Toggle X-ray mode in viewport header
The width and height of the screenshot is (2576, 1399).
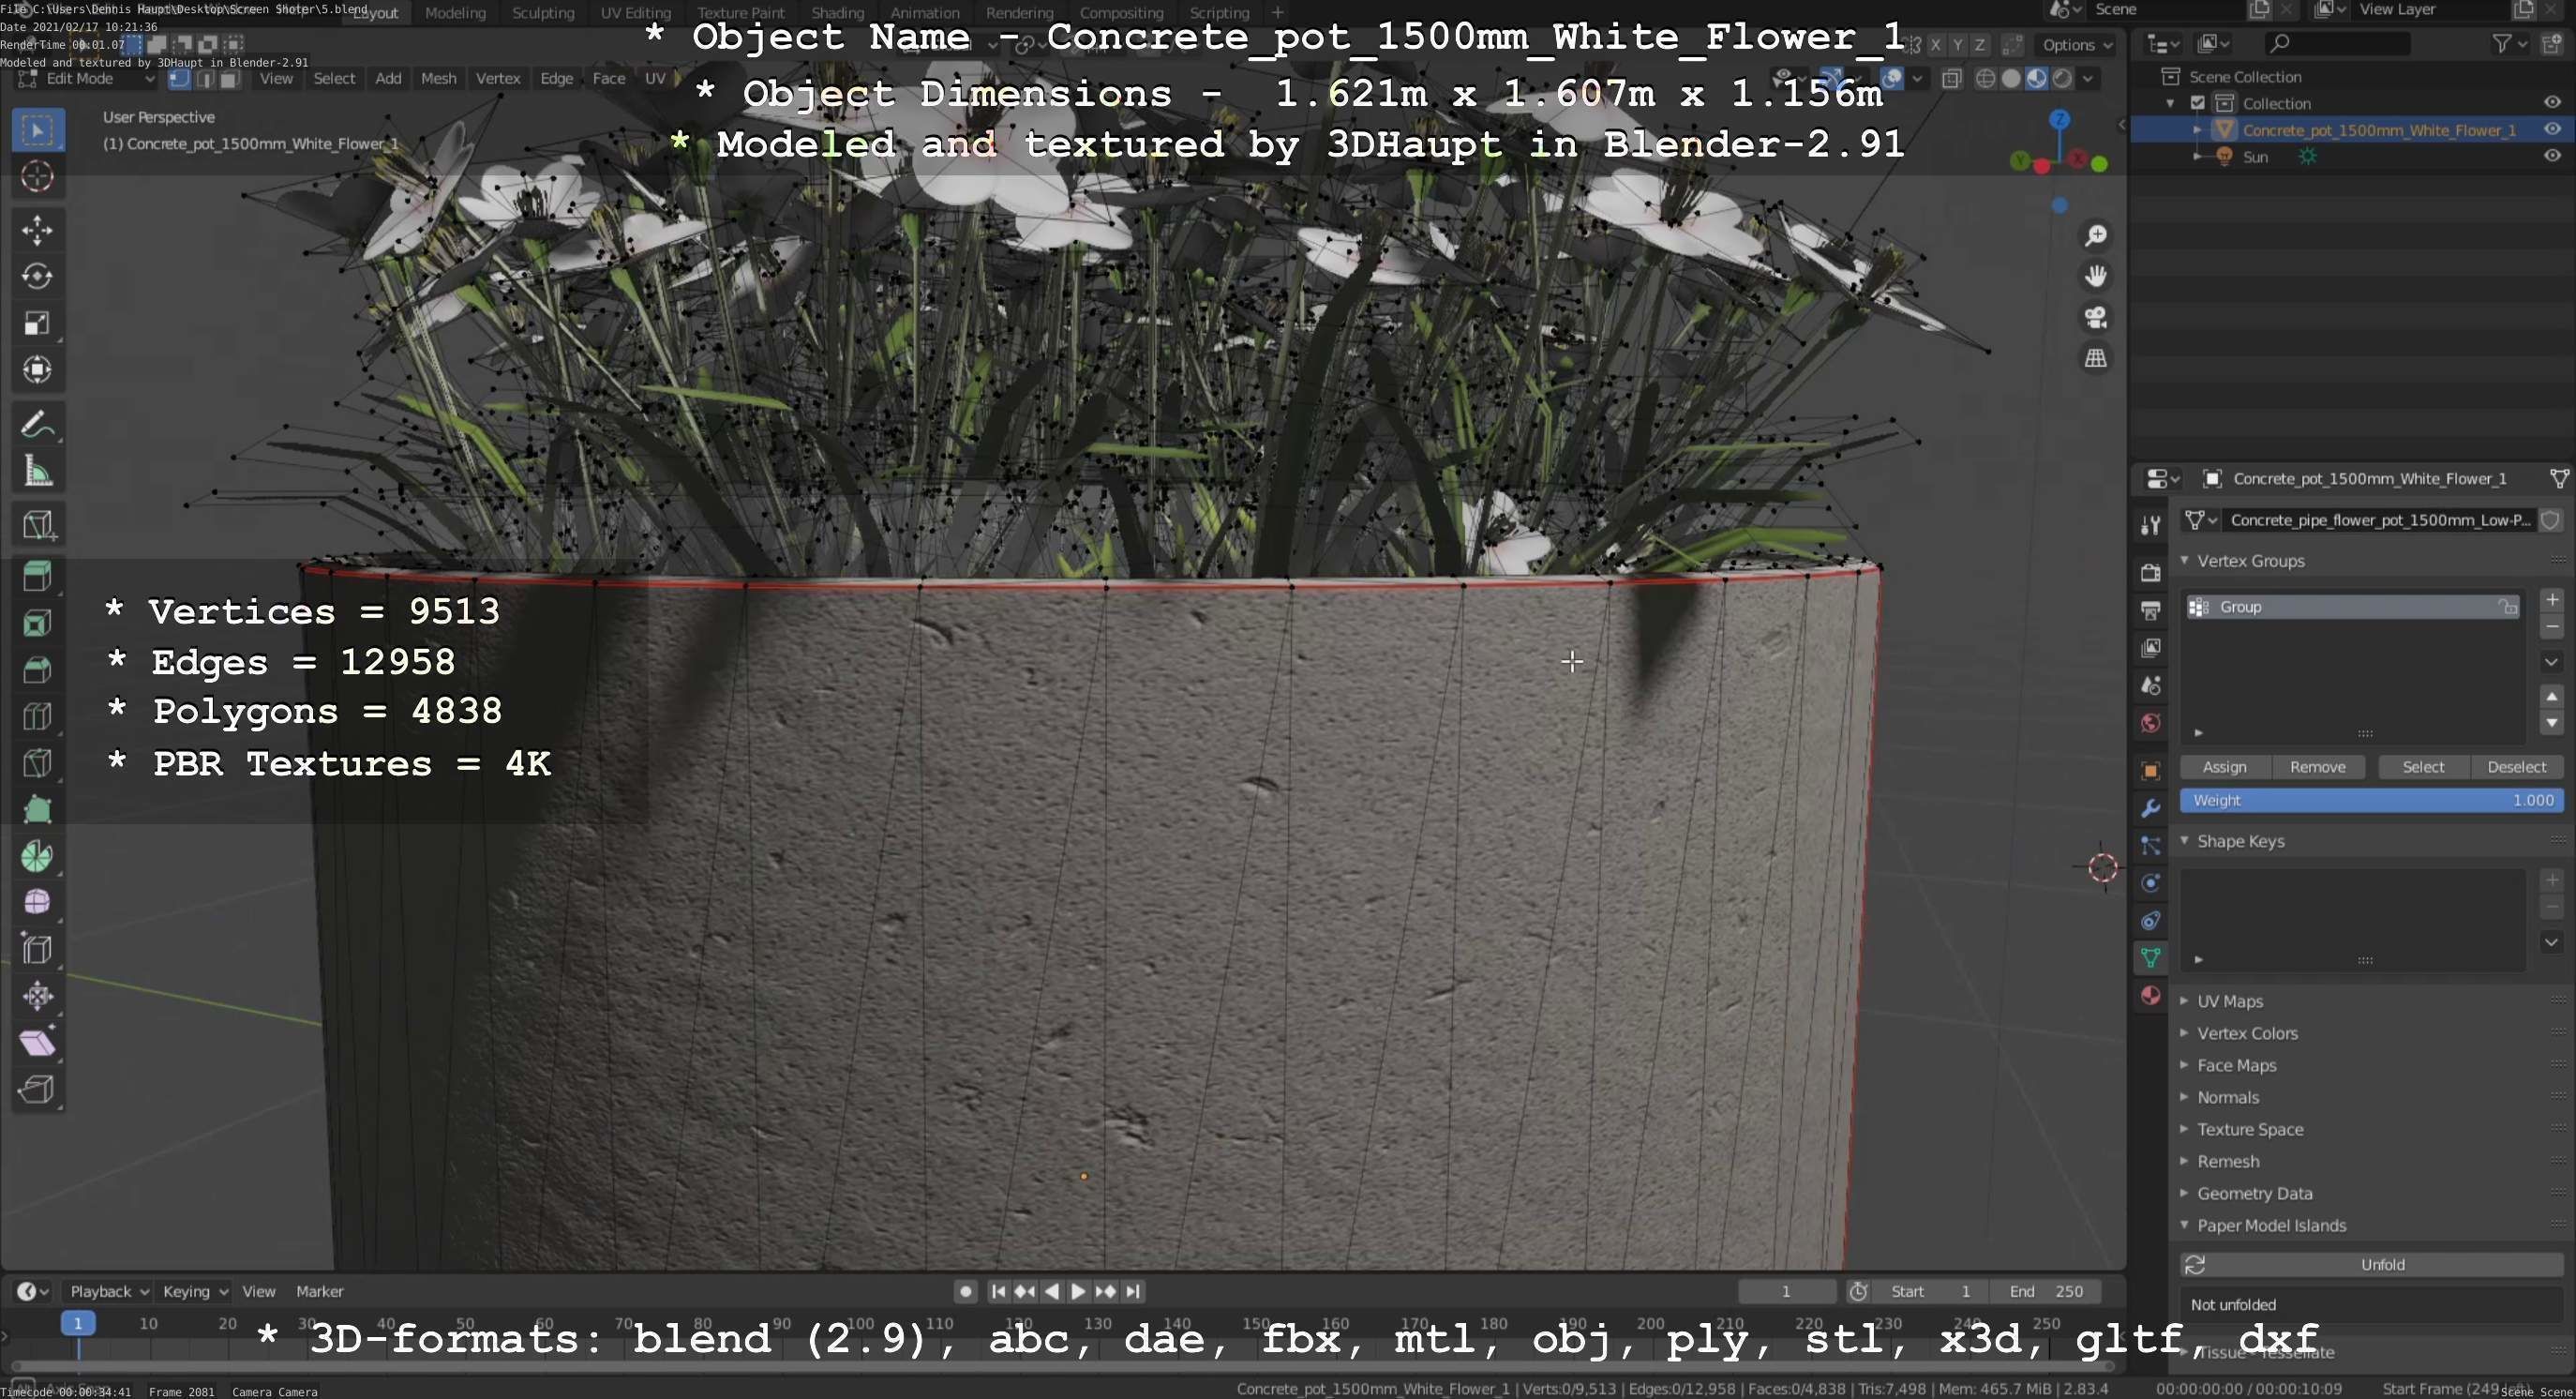coord(1951,78)
